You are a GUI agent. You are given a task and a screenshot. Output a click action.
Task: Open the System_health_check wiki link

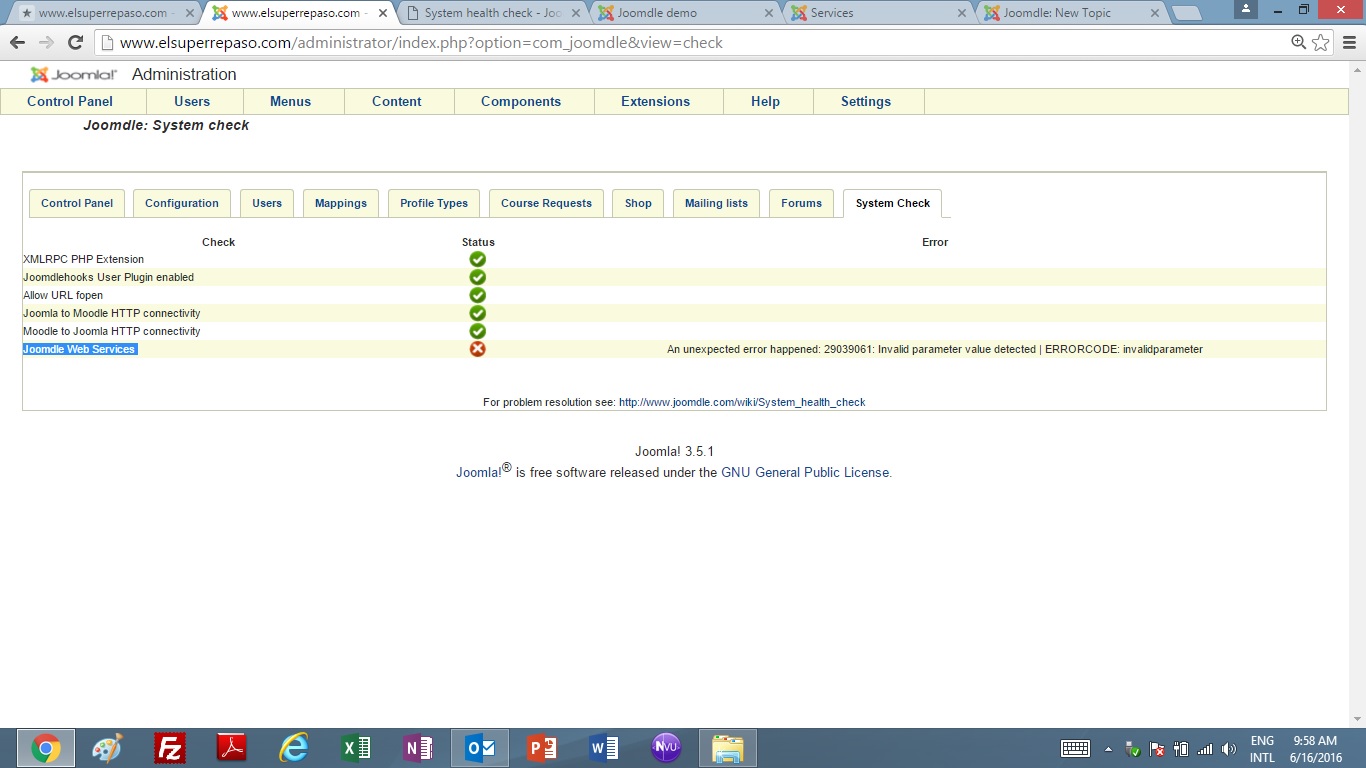pos(742,402)
